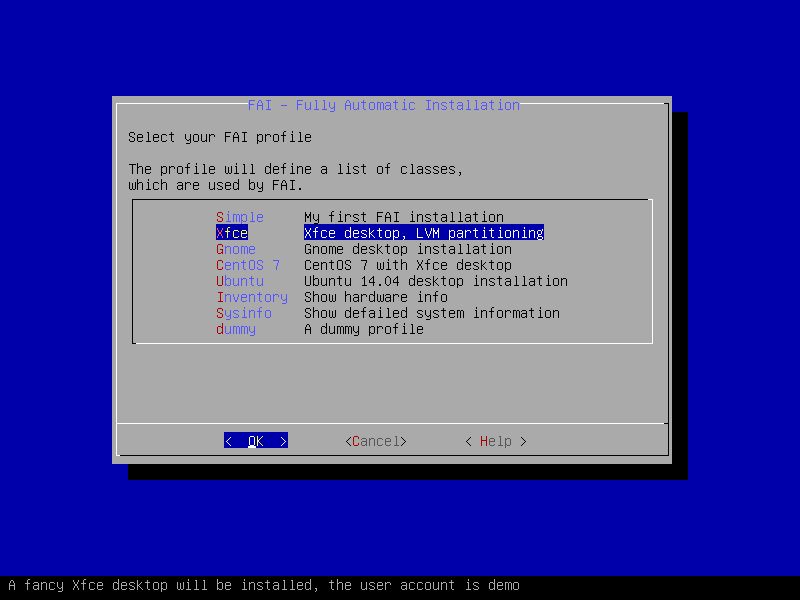
Task: Open the Help button
Action: tap(496, 441)
